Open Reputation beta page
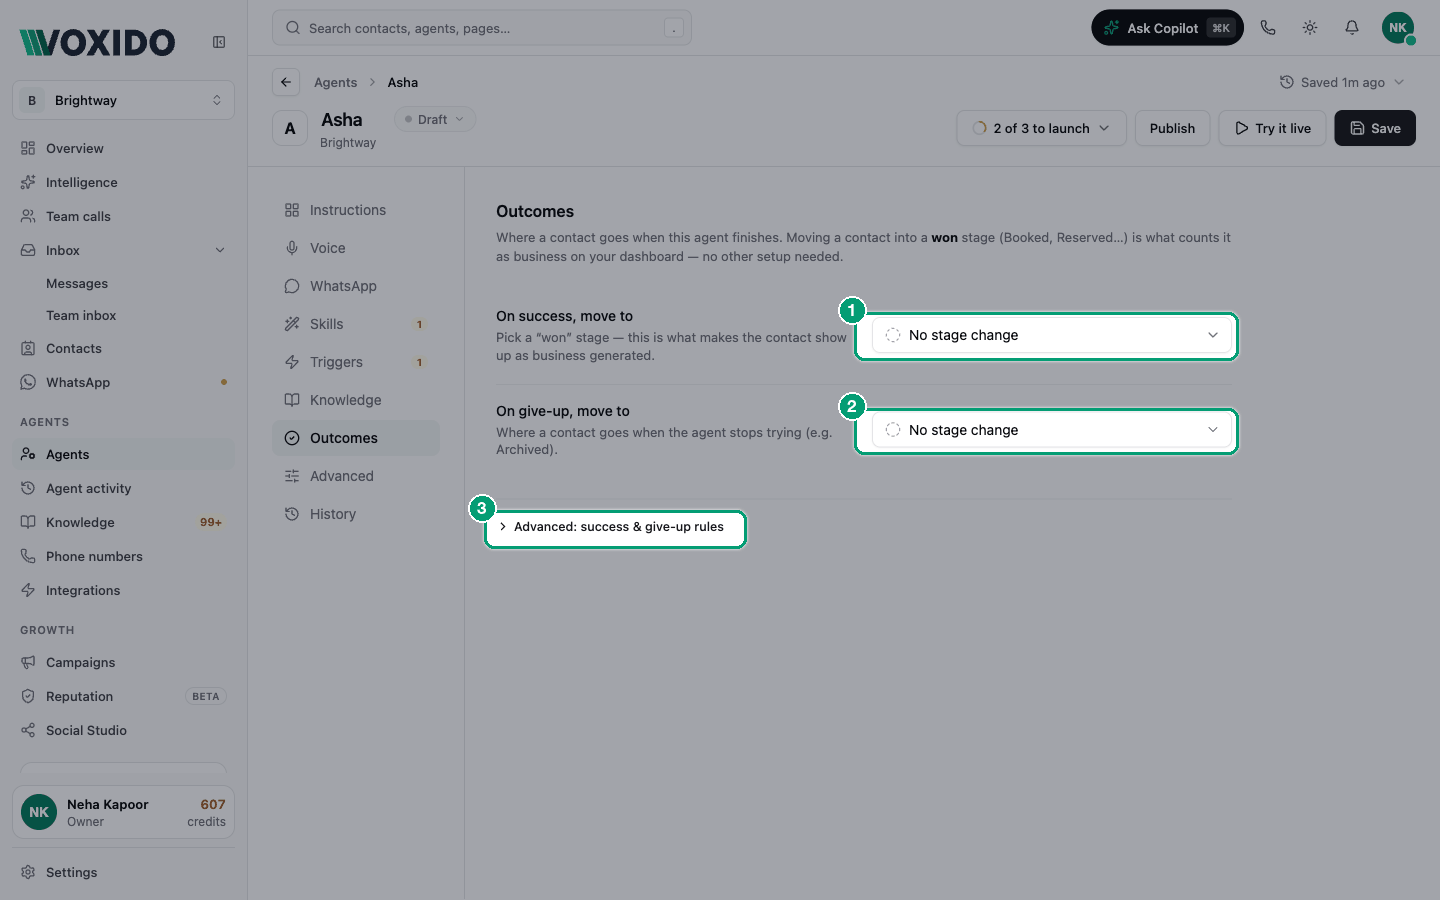Viewport: 1440px width, 900px height. pyautogui.click(x=124, y=696)
